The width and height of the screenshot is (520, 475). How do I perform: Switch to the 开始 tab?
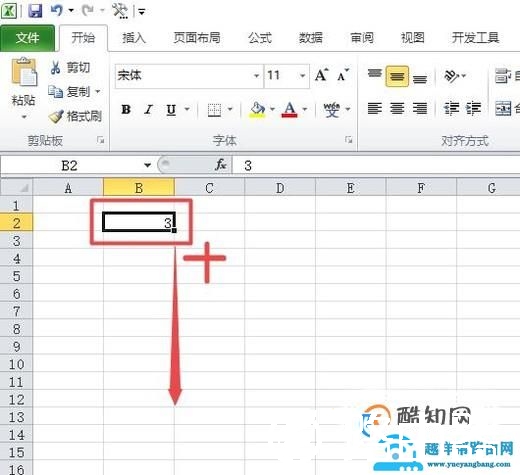coord(83,38)
